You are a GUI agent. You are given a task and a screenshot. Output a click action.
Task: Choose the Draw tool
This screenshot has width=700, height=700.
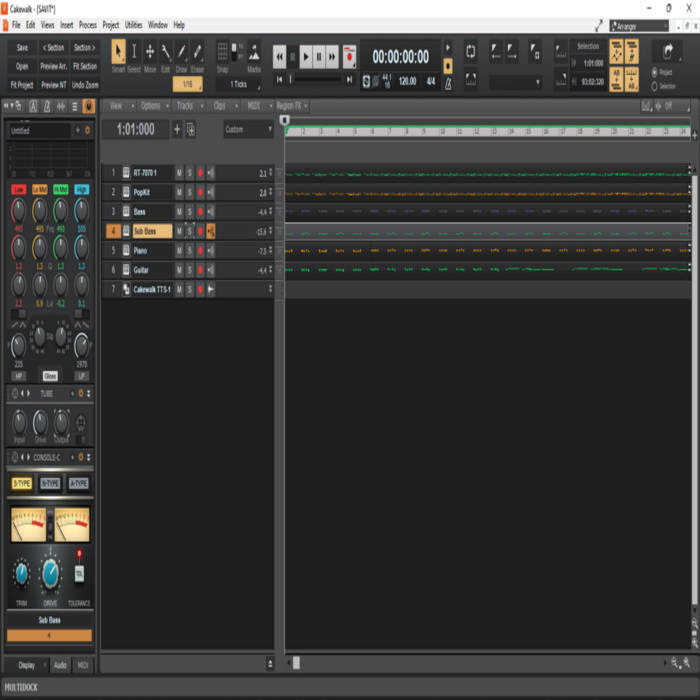click(181, 52)
